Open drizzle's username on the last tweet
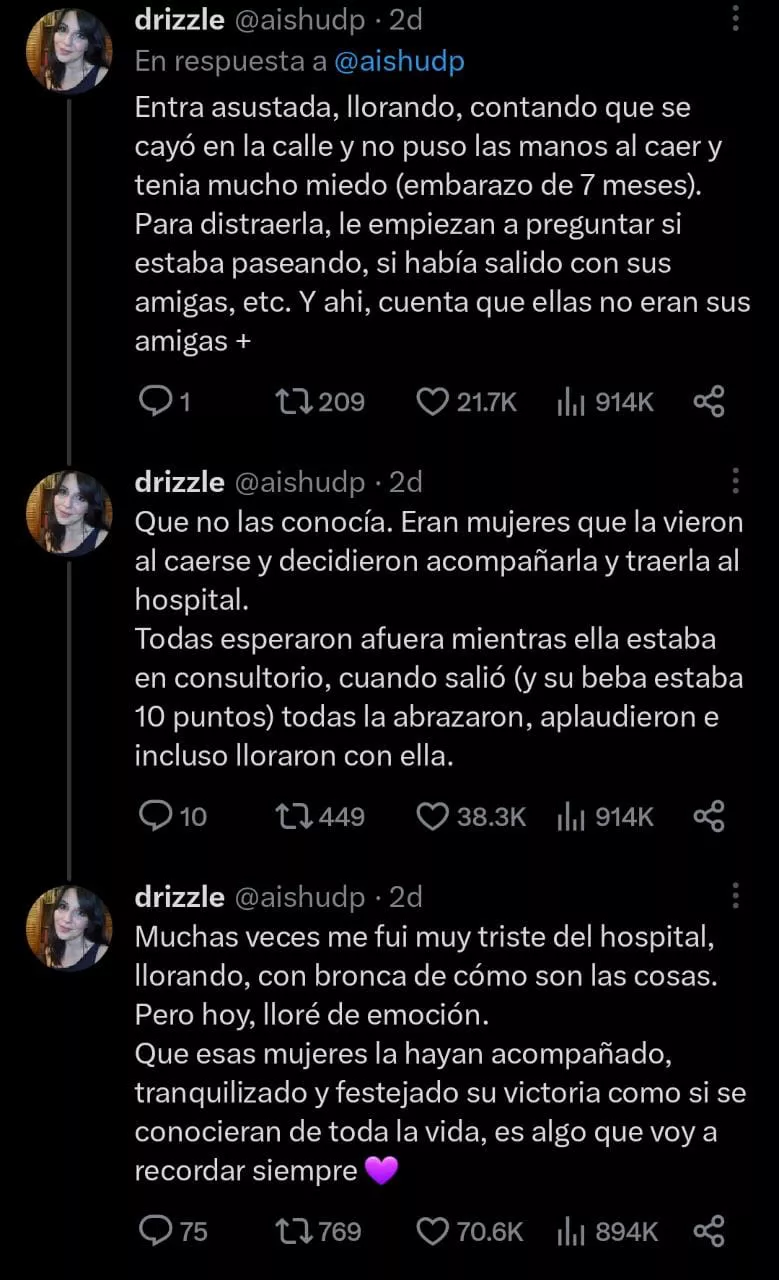The width and height of the screenshot is (779, 1280). [x=179, y=897]
